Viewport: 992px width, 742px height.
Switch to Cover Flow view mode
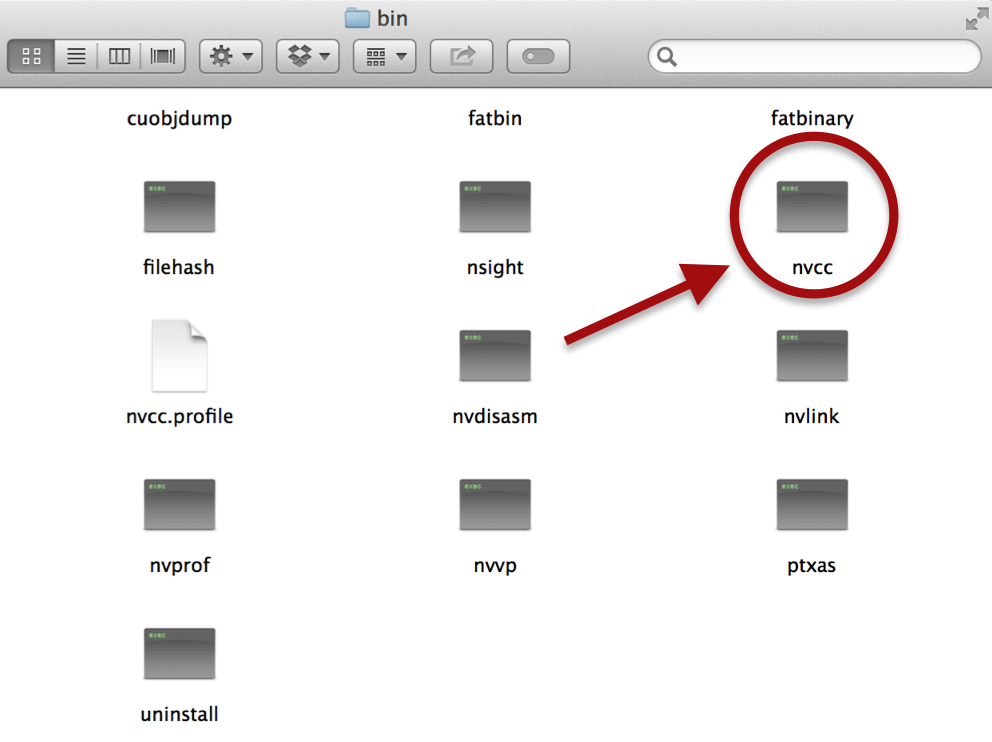click(163, 56)
